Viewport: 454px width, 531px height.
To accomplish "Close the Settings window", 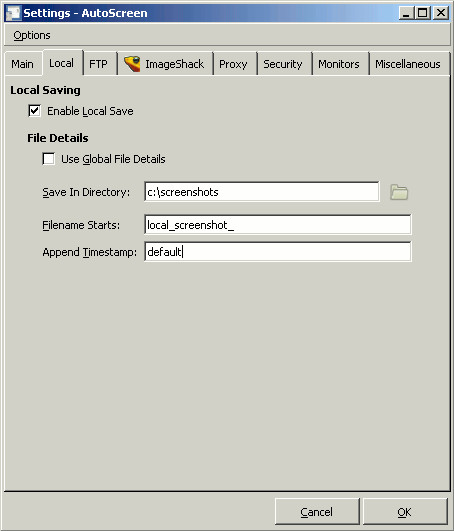I will [x=441, y=13].
